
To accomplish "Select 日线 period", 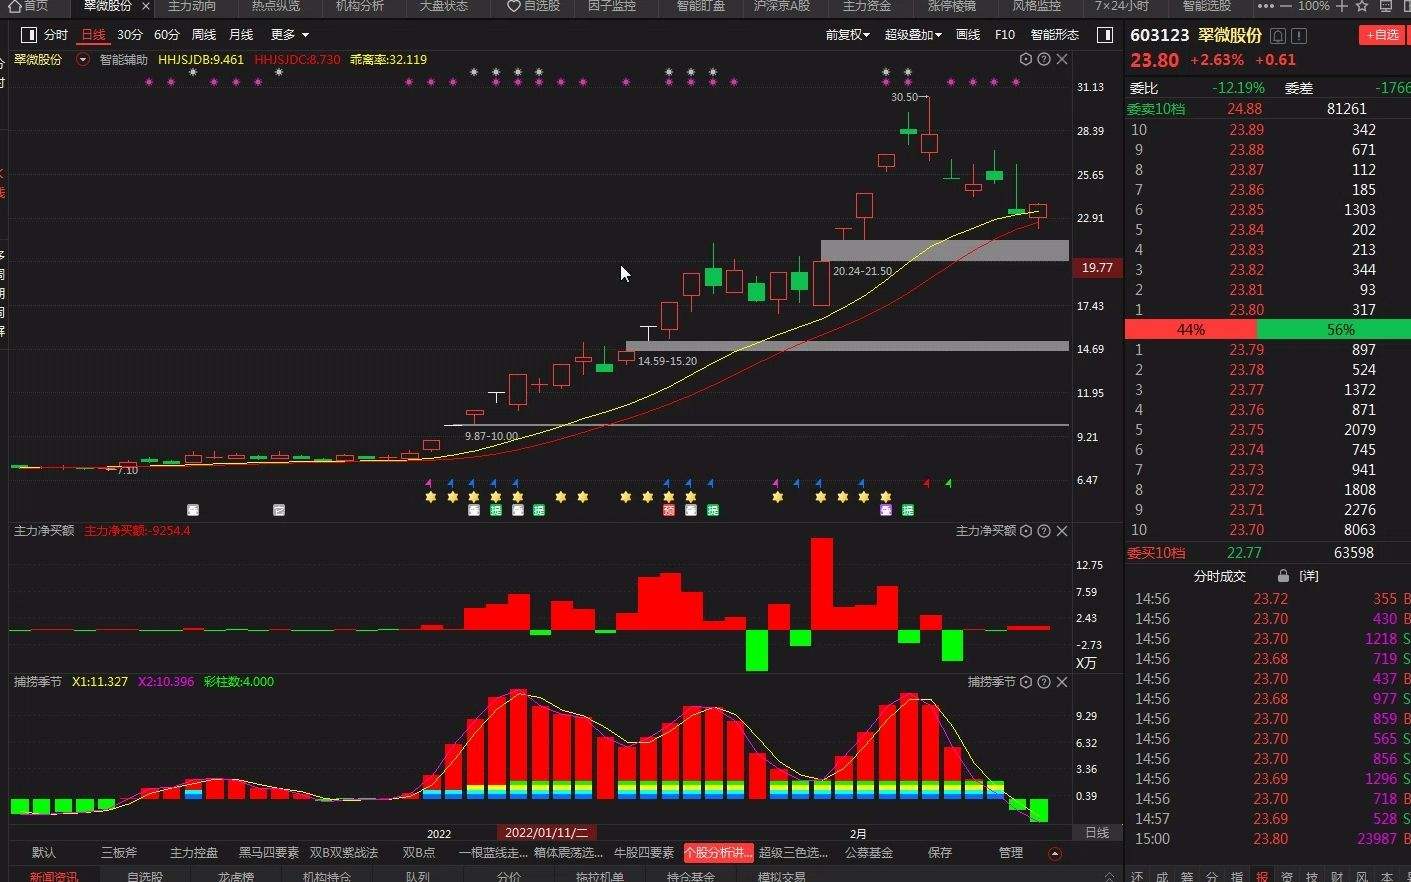I will [x=93, y=35].
